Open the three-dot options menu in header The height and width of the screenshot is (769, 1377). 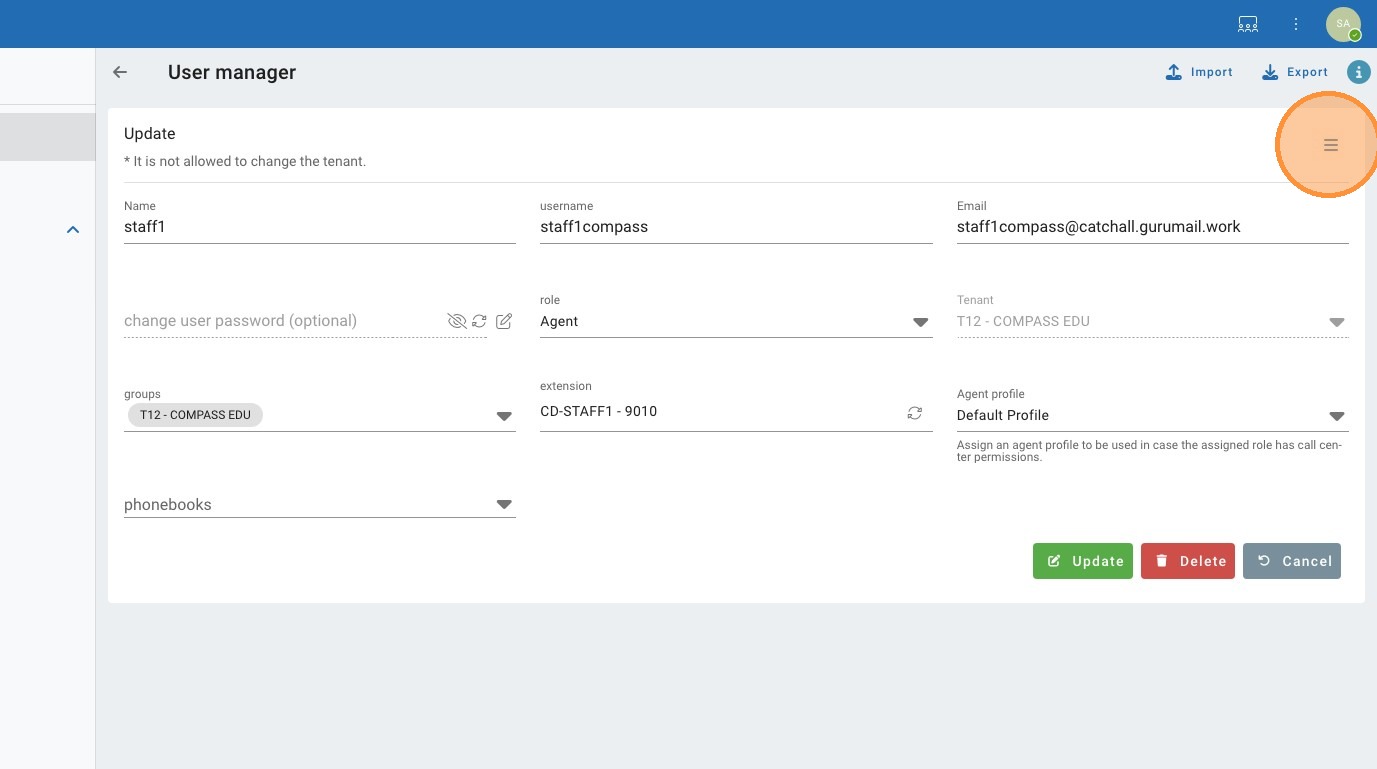1296,24
